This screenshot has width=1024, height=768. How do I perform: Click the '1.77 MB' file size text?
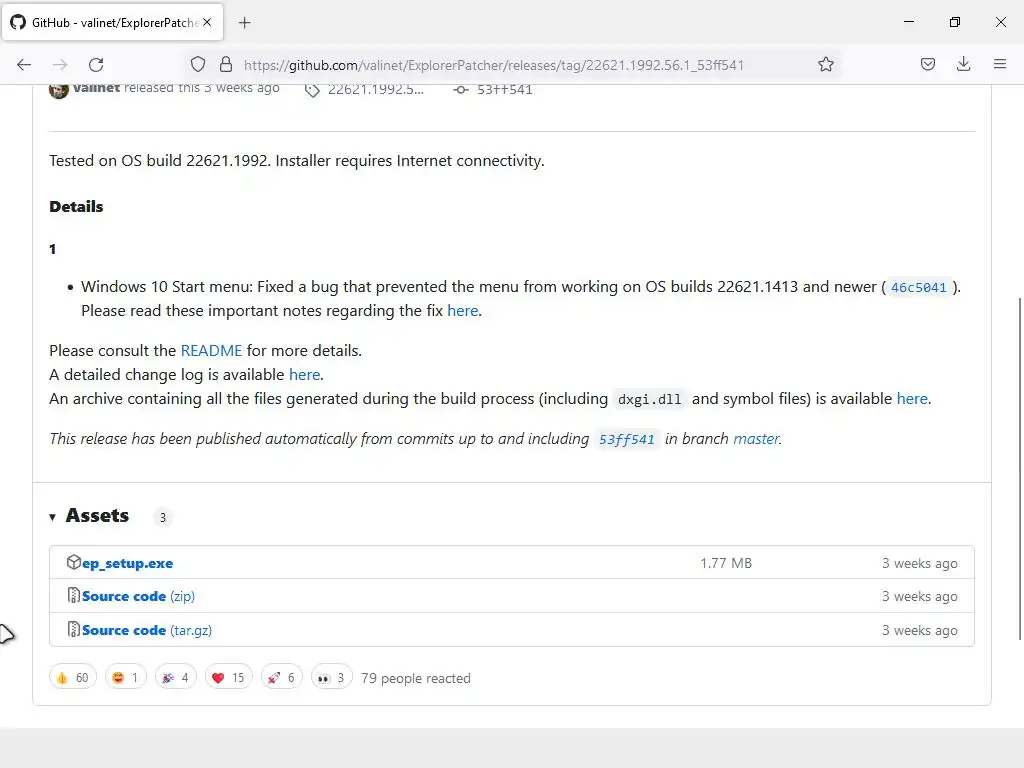(726, 564)
